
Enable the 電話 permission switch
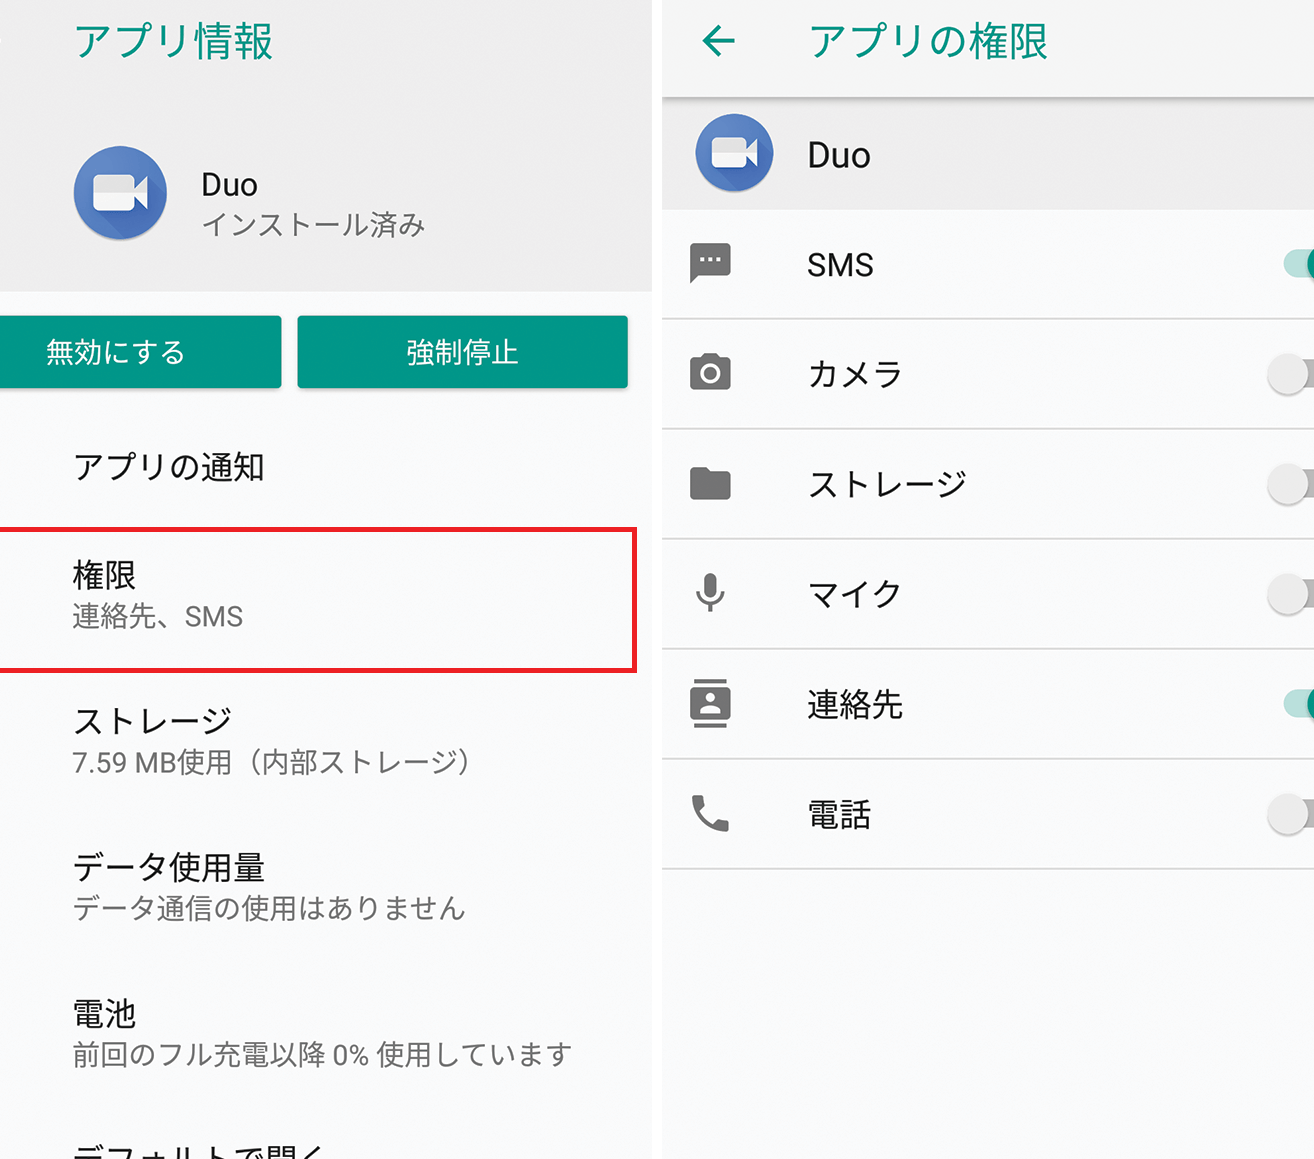point(1290,815)
